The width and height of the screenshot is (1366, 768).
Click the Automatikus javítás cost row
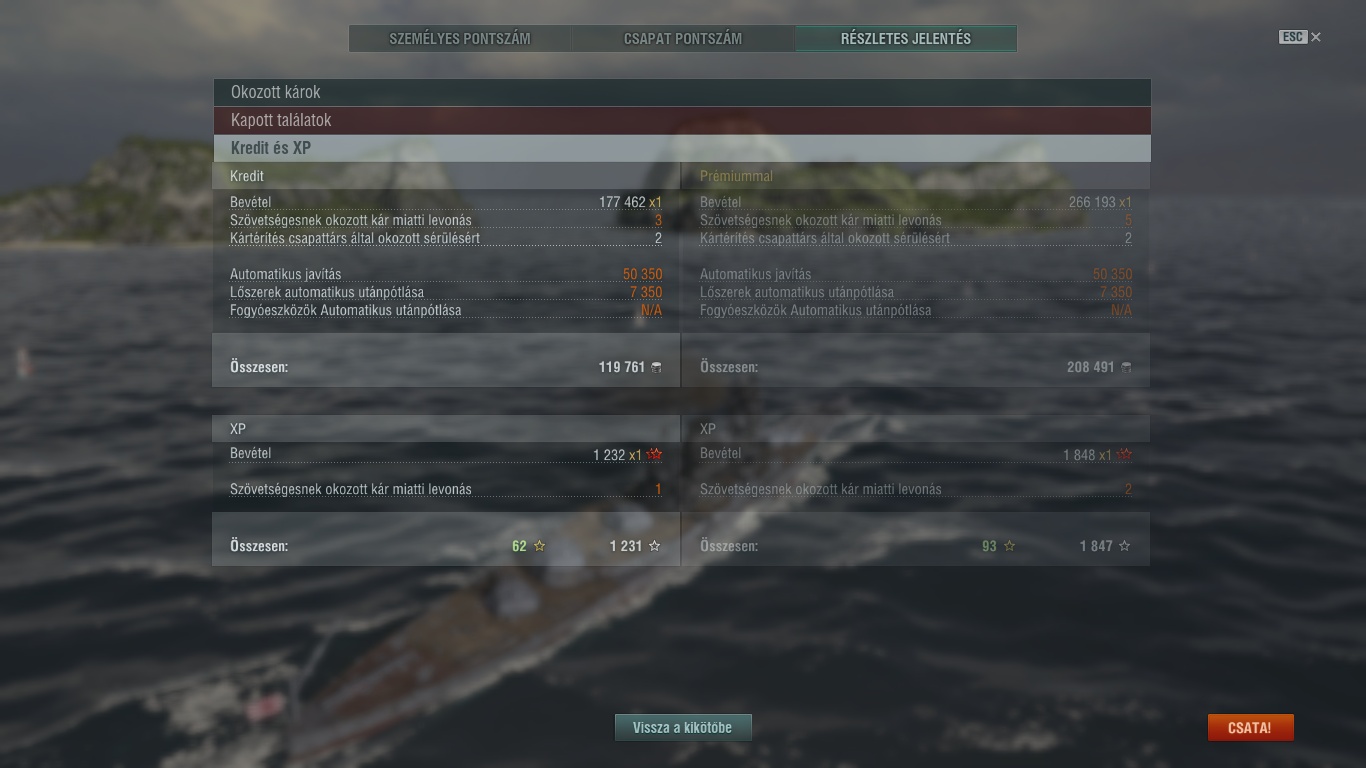tap(446, 274)
